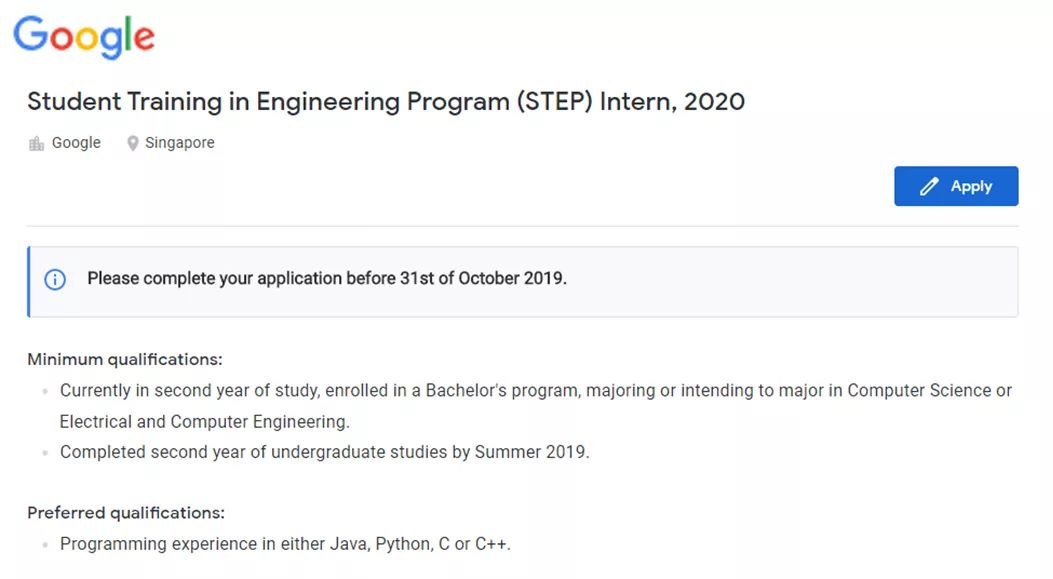1053x579 pixels.
Task: Click the Programming experience bullet text
Action: 285,543
